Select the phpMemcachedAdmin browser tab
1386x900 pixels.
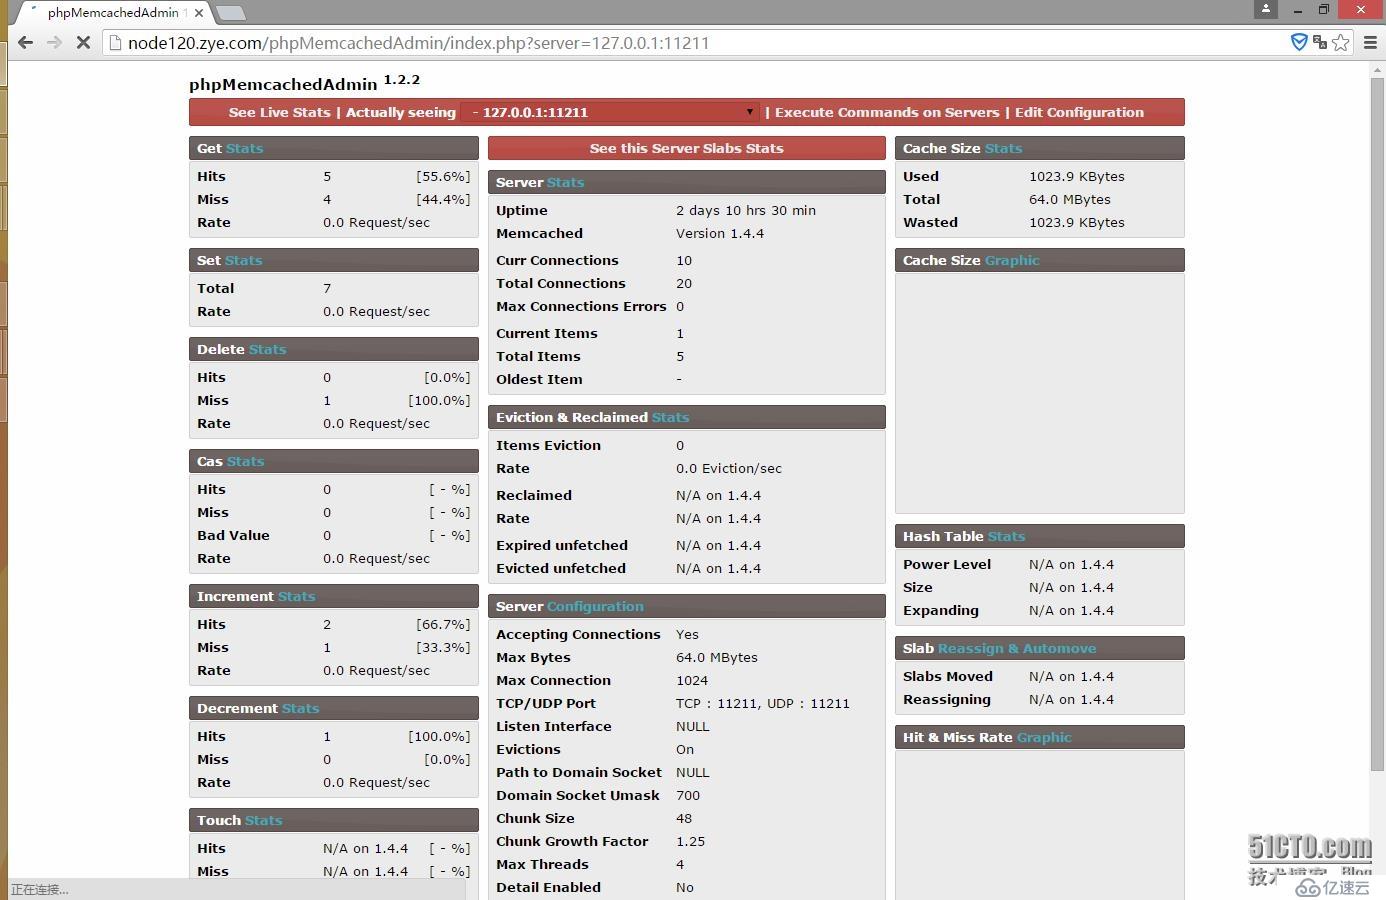click(x=112, y=13)
